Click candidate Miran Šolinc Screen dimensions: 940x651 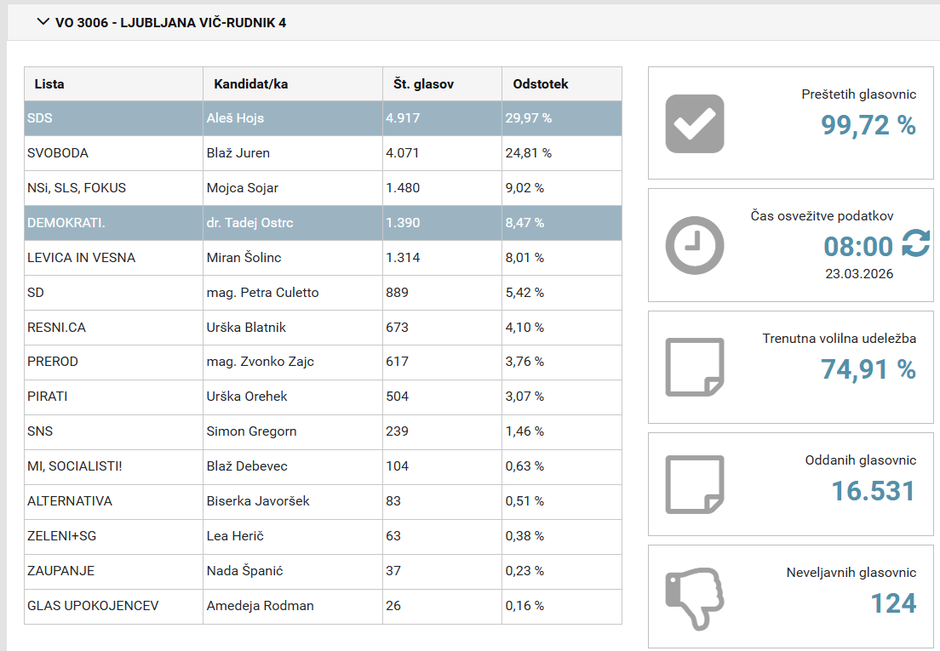(244, 258)
